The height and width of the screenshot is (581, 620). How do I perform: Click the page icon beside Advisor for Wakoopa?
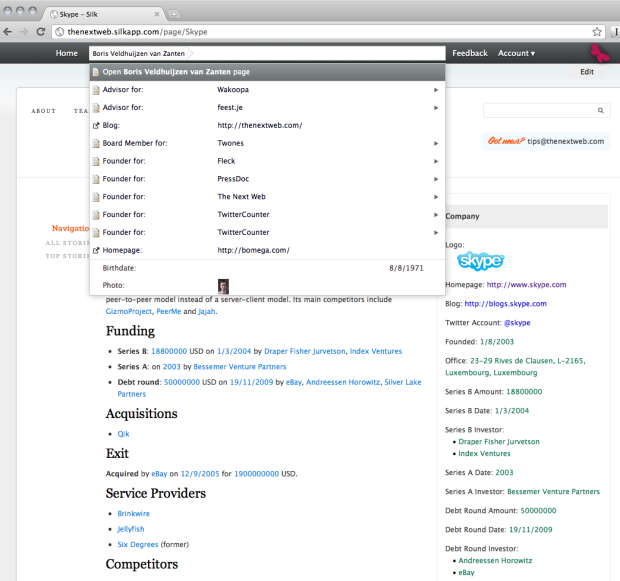[x=96, y=90]
